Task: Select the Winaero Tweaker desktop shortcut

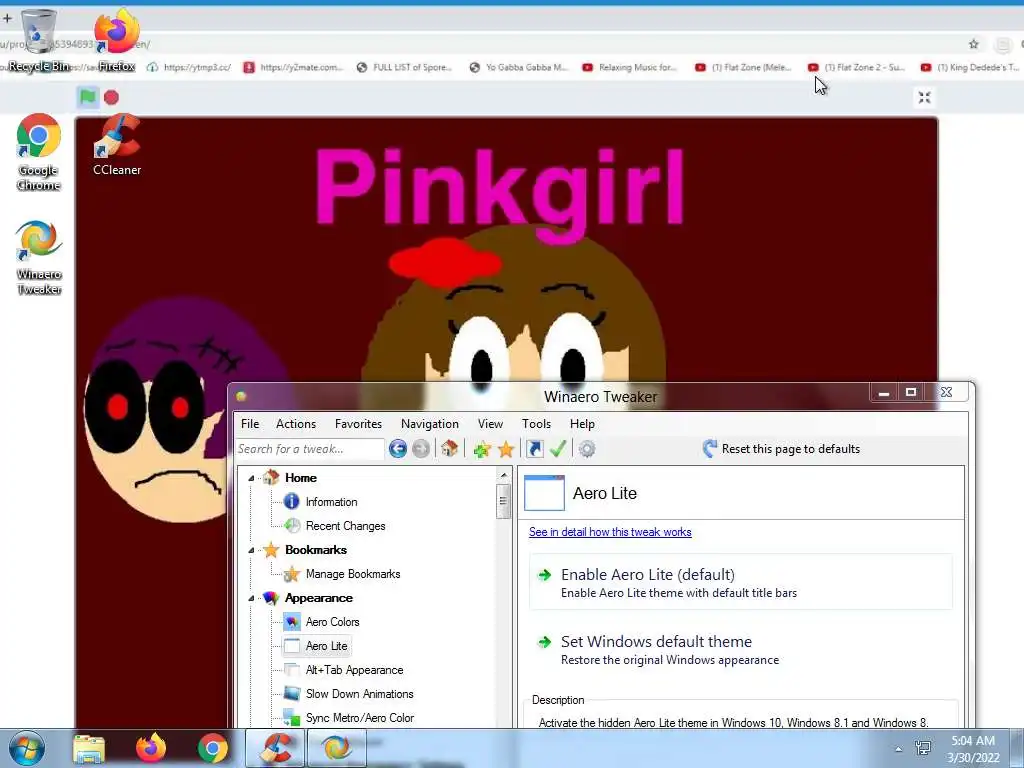Action: click(39, 259)
